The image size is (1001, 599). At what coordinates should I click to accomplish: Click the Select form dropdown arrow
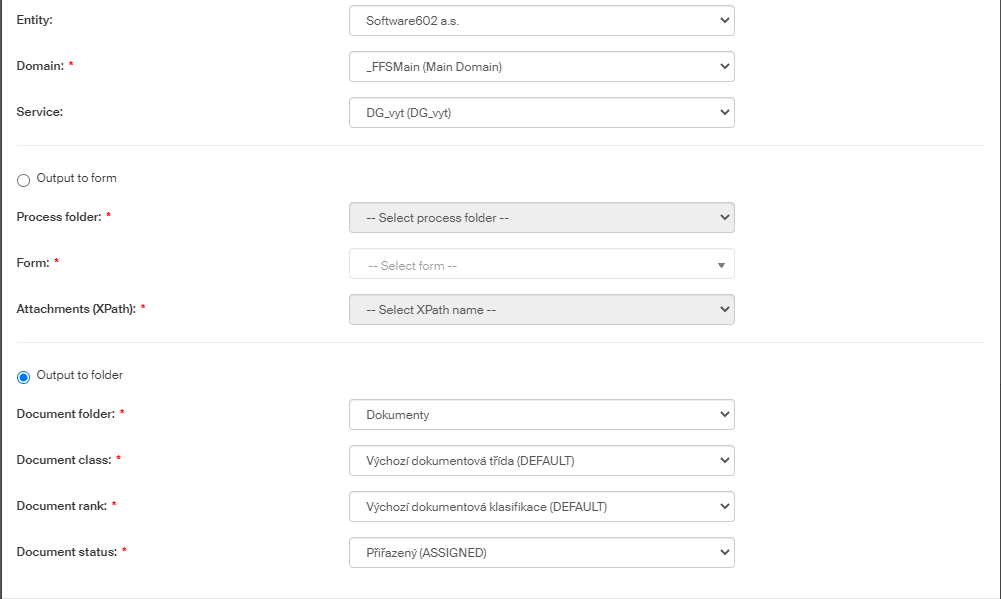(721, 266)
